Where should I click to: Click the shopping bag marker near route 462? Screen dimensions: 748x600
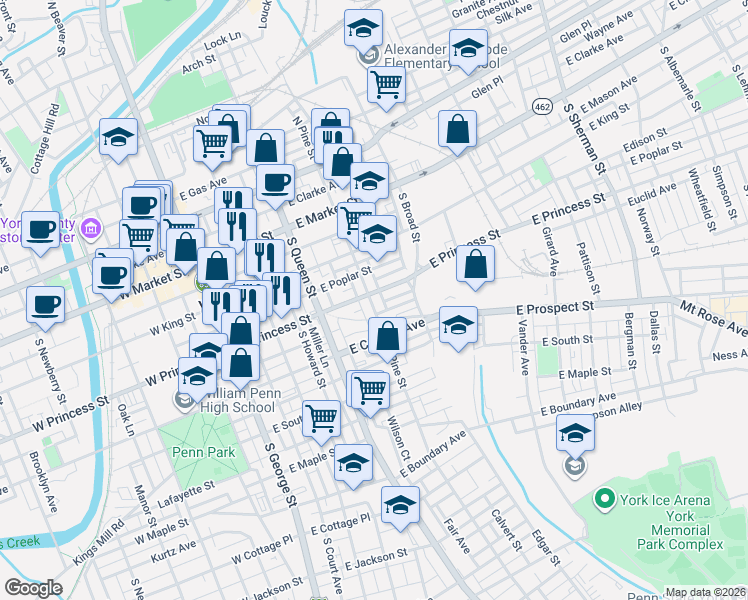[457, 132]
